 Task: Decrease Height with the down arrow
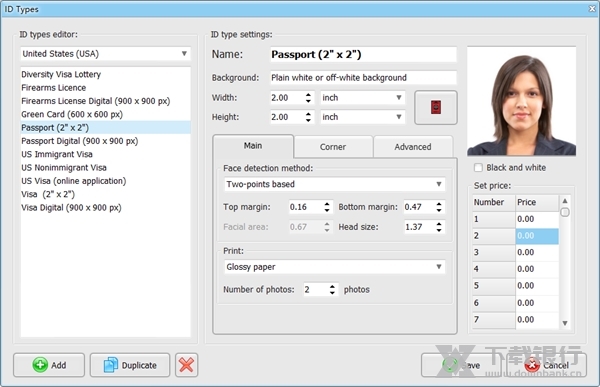[308, 120]
